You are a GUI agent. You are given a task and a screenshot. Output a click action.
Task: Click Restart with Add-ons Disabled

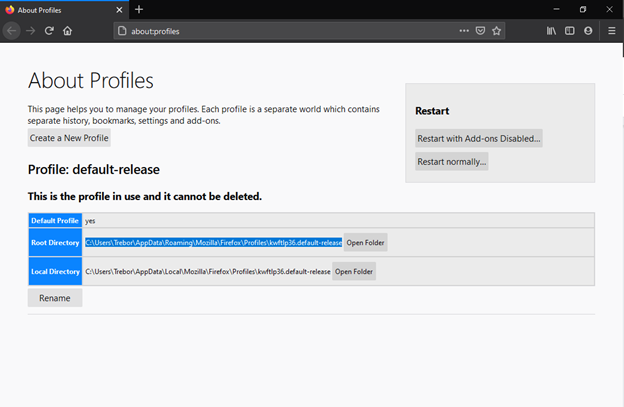[x=479, y=138]
